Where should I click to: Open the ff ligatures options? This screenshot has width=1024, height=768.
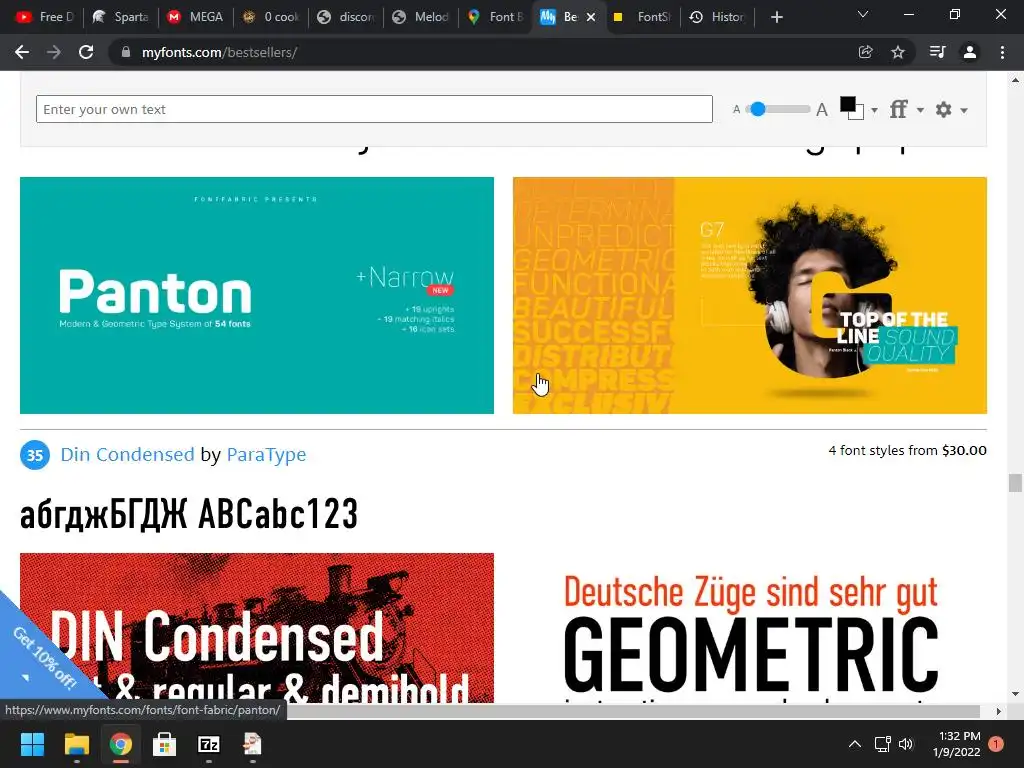pos(899,109)
